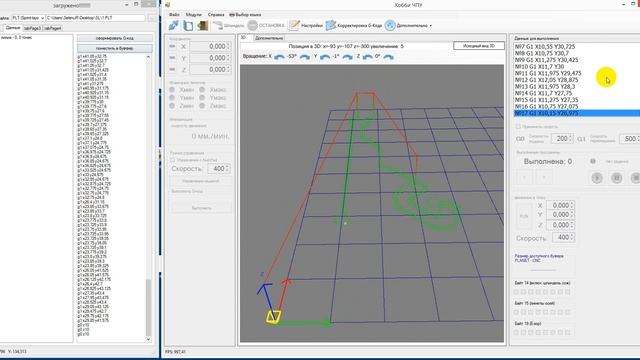Select highlighted N17 G-code line

click(576, 113)
